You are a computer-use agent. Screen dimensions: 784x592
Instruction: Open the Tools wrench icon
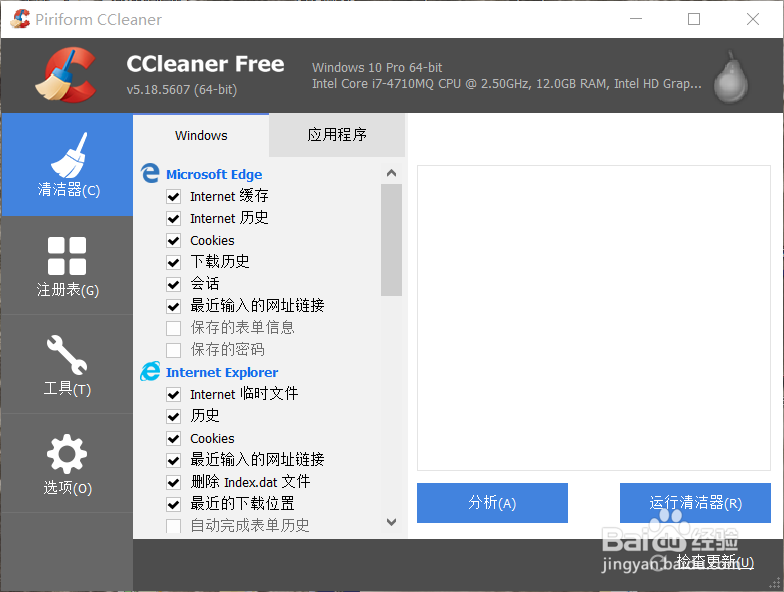[x=67, y=354]
